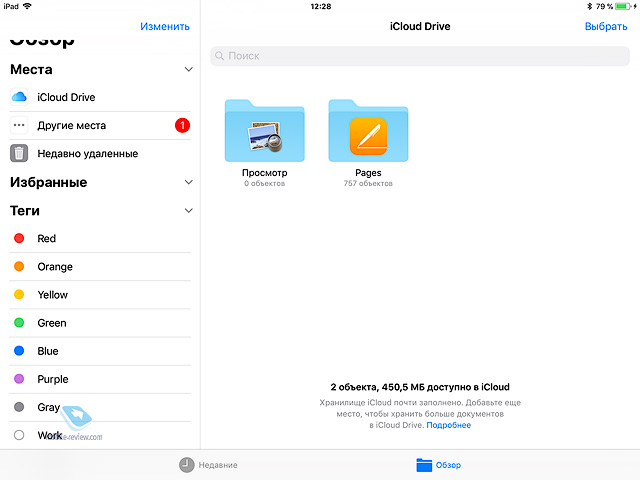This screenshot has width=640, height=480.
Task: Filter by the Blue tag label
Action: [48, 351]
